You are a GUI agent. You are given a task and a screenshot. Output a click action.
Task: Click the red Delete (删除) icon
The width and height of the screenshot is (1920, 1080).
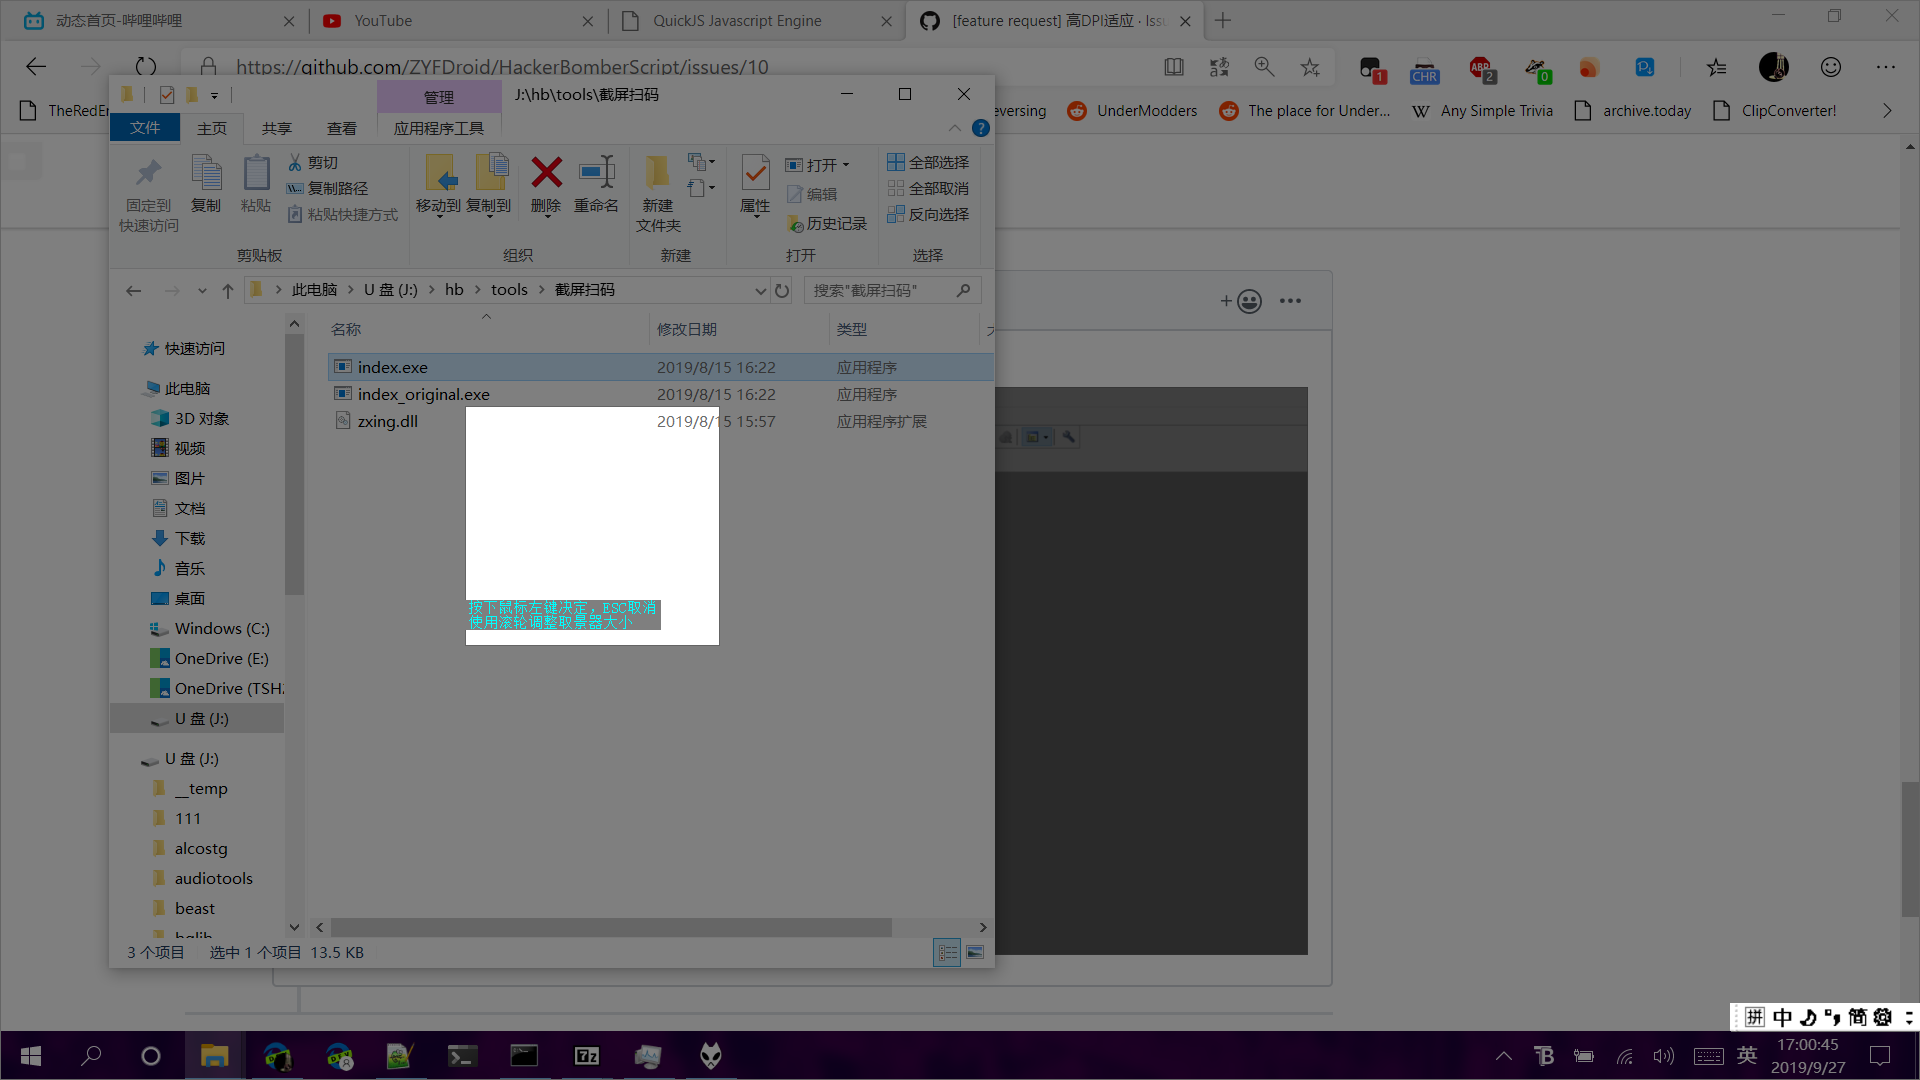pos(546,174)
